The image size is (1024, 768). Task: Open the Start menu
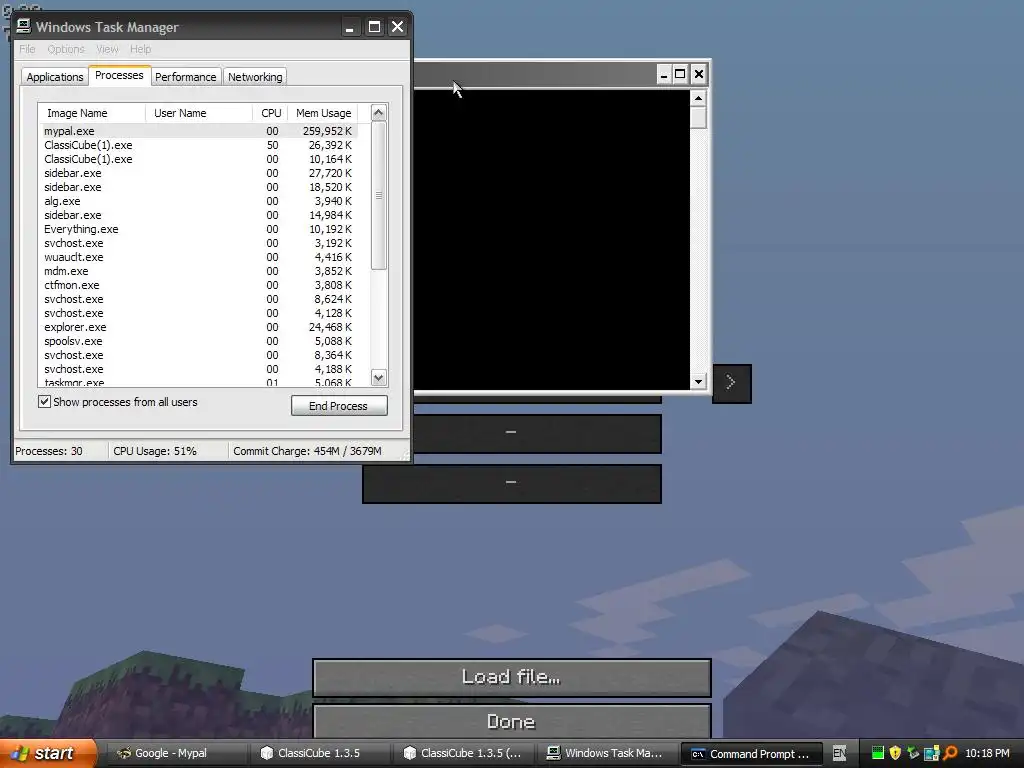(47, 753)
